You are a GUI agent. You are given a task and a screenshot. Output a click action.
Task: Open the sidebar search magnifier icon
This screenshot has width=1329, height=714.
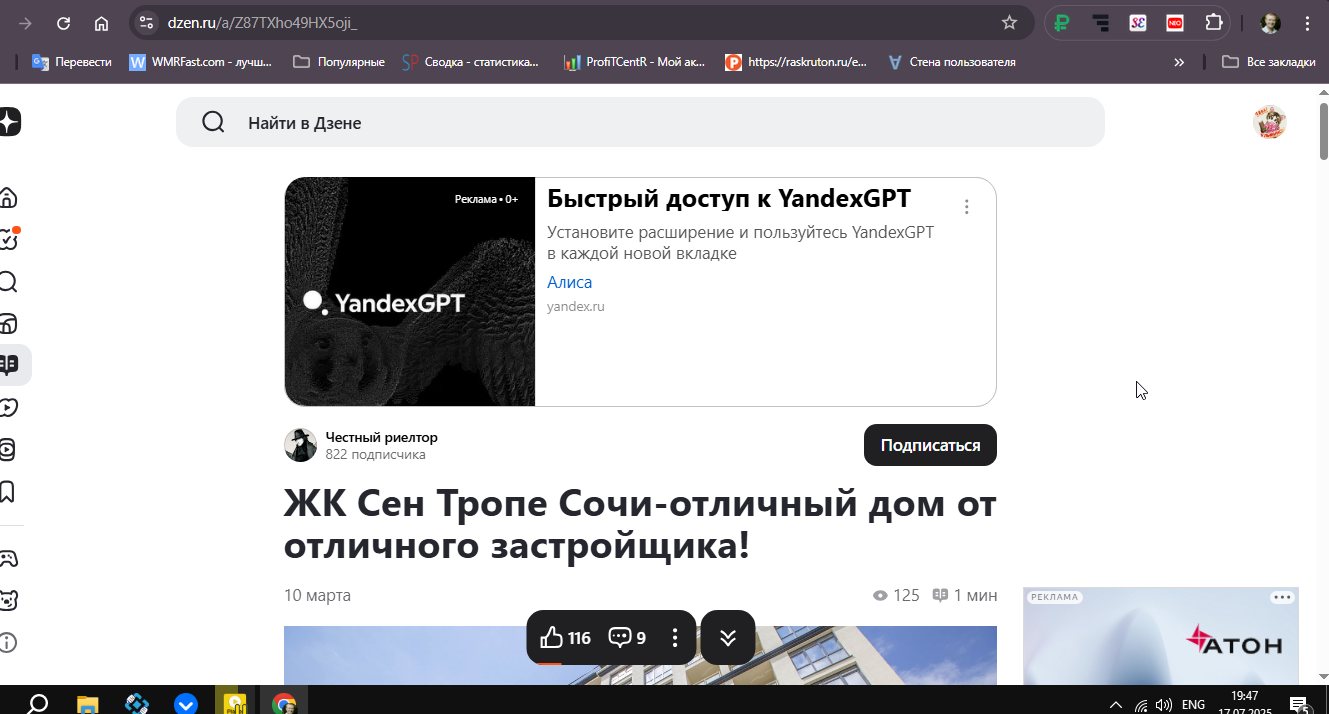click(8, 282)
